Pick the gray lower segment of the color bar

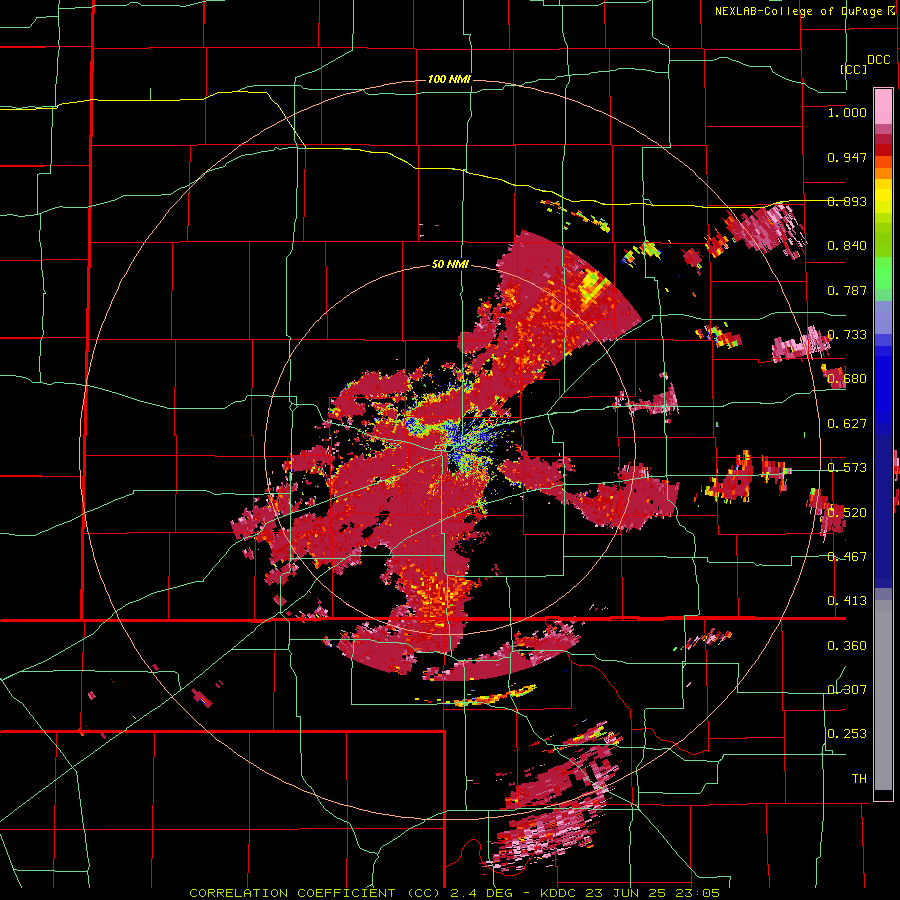click(883, 695)
